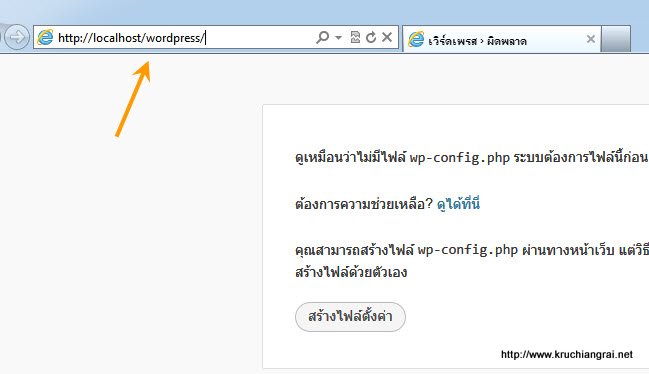
Task: Close the เวิร์ดเพรส › ผิดพลาด tab
Action: tap(591, 39)
